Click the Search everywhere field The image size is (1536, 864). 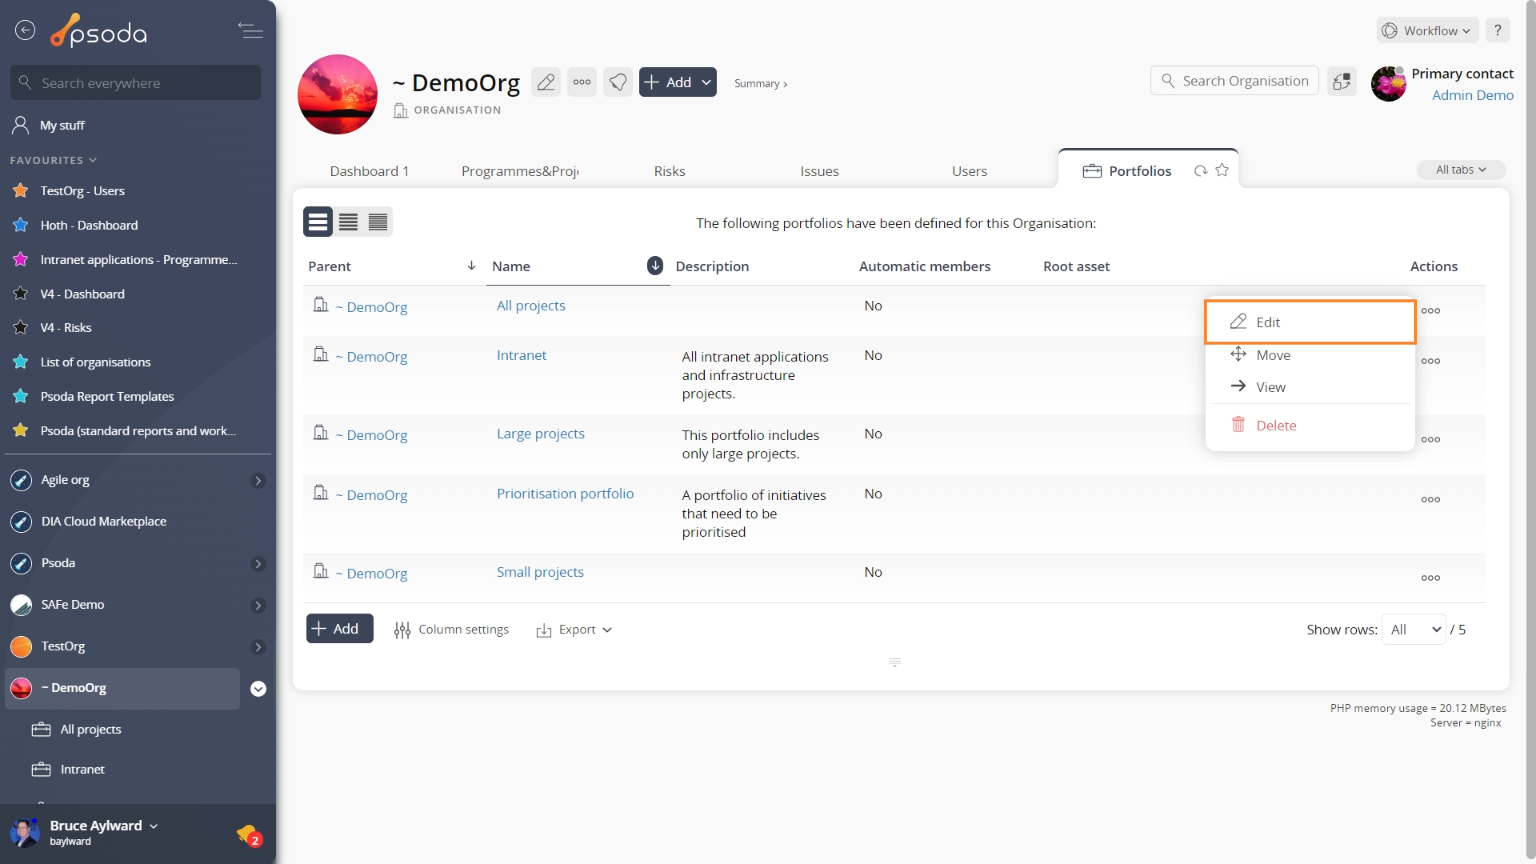point(136,83)
